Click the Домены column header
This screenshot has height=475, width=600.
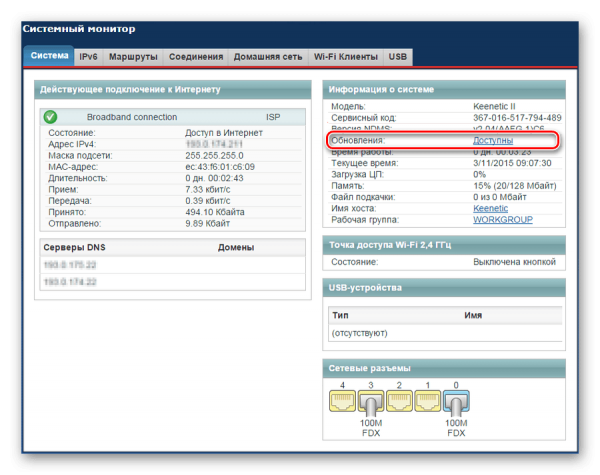(236, 247)
